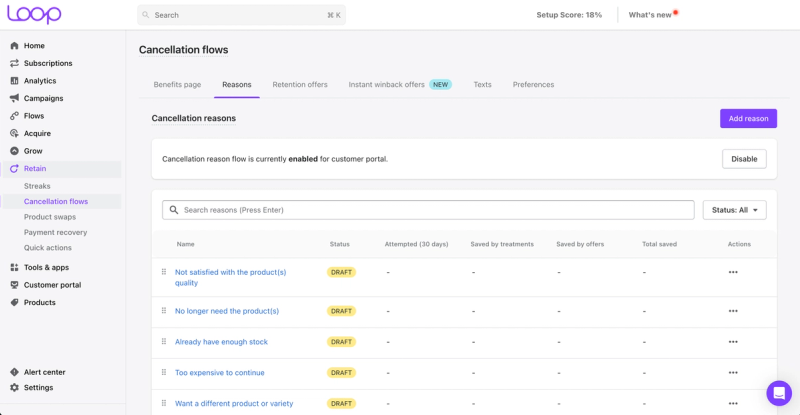This screenshot has width=800, height=415.
Task: Click the Products tag icon
Action: 14,302
